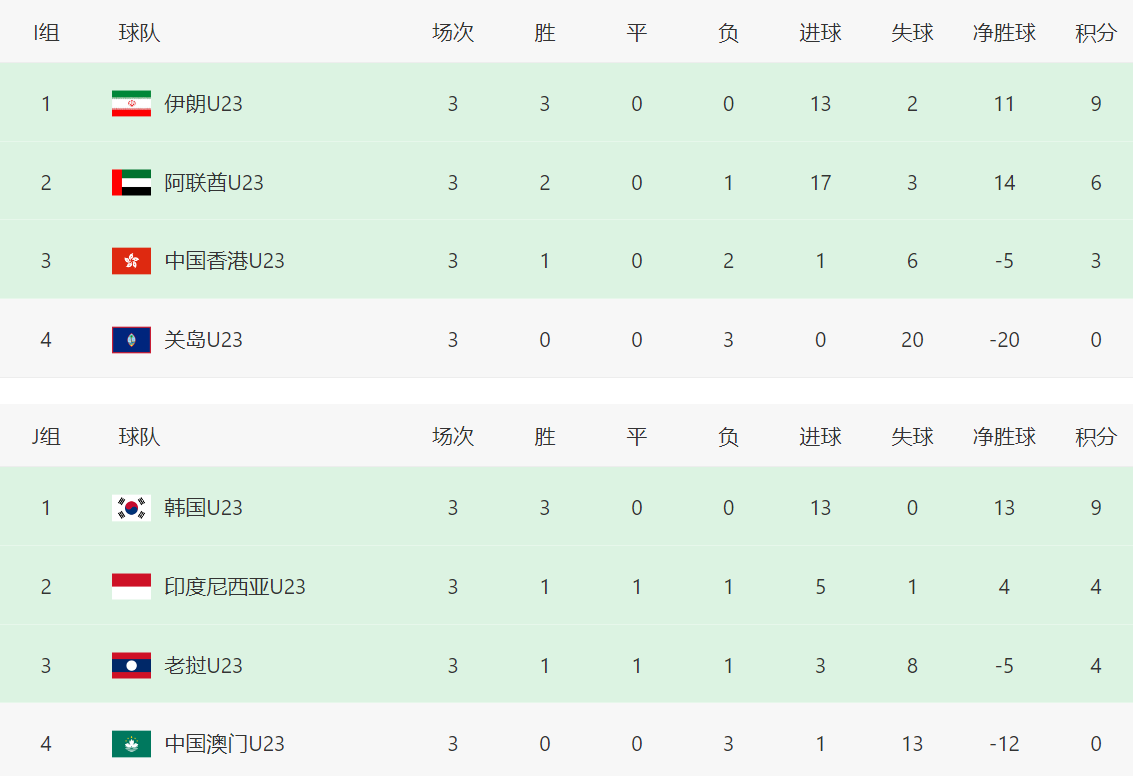Viewport: 1133px width, 776px height.
Task: Click the 老挝U23 team name
Action: pyautogui.click(x=203, y=666)
